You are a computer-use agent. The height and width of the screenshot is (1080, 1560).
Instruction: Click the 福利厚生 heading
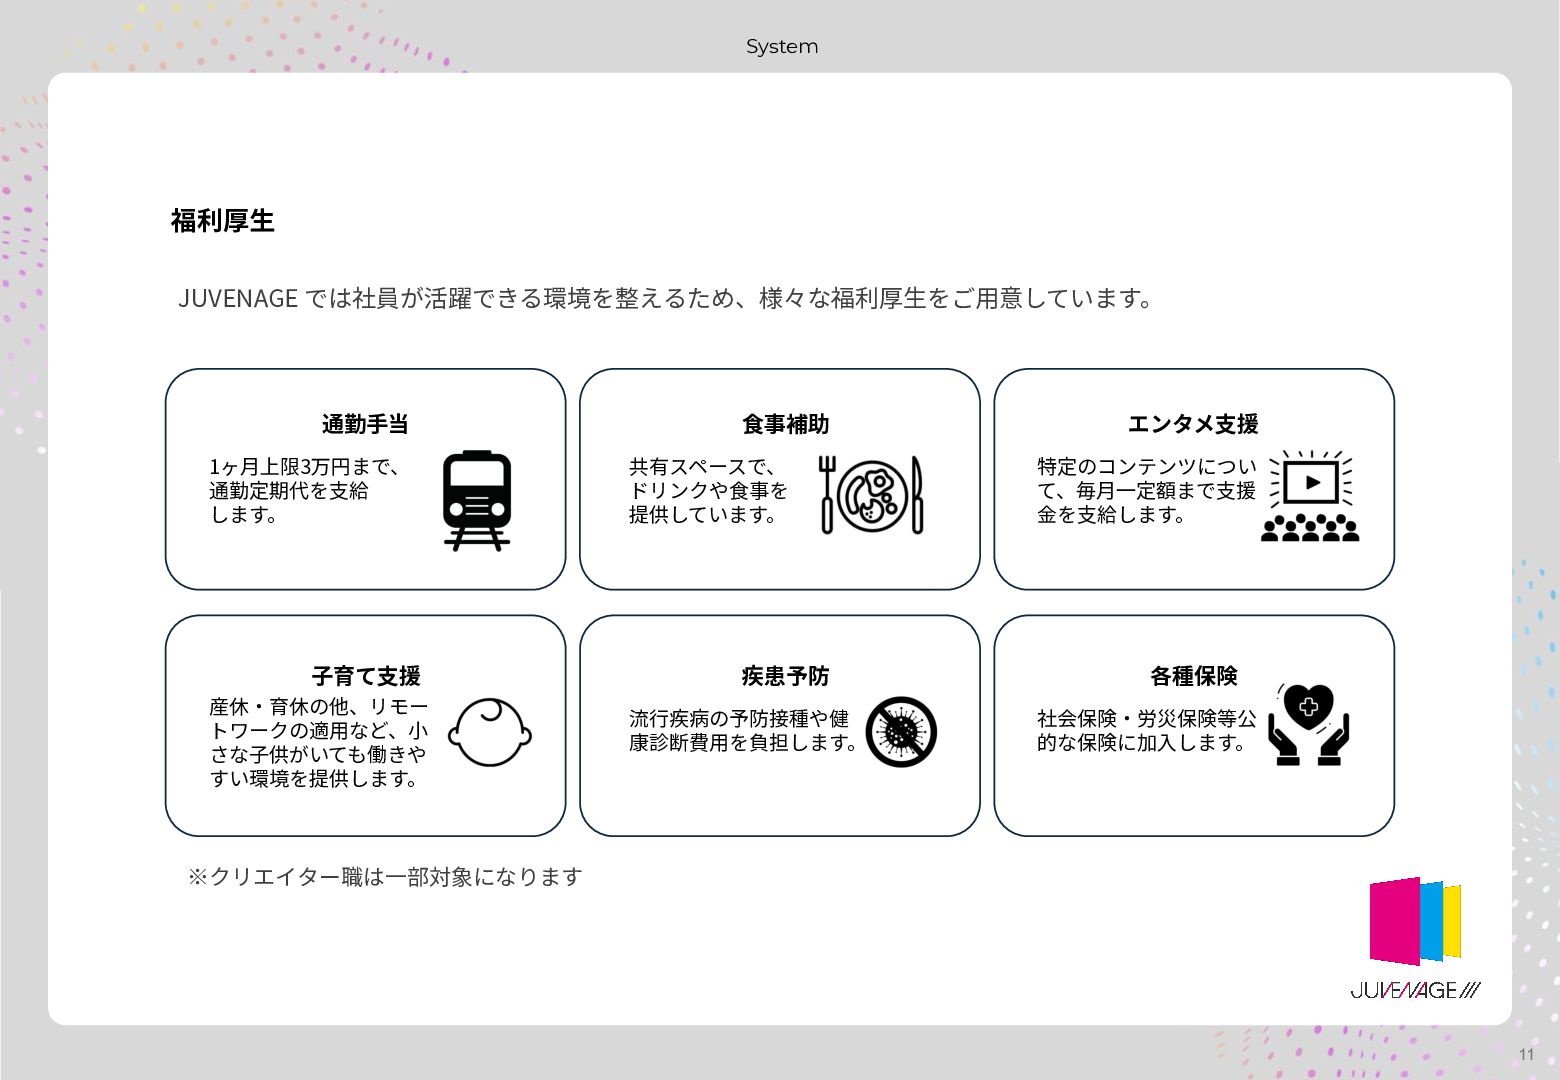click(222, 221)
